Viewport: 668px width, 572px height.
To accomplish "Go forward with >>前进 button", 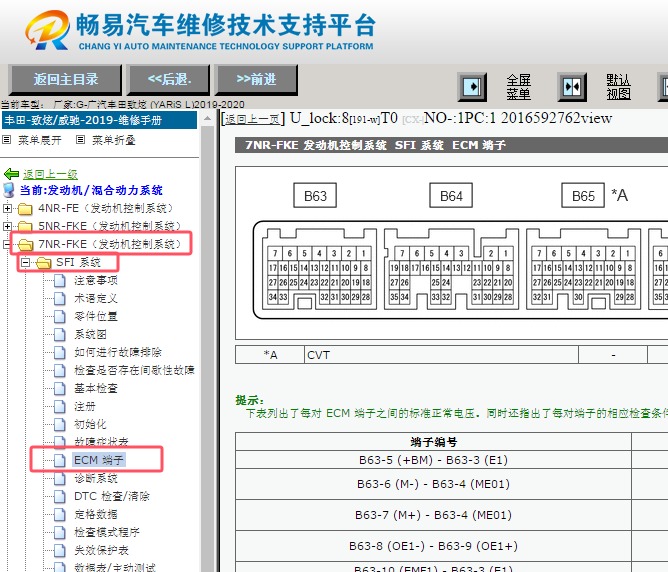I will [256, 80].
